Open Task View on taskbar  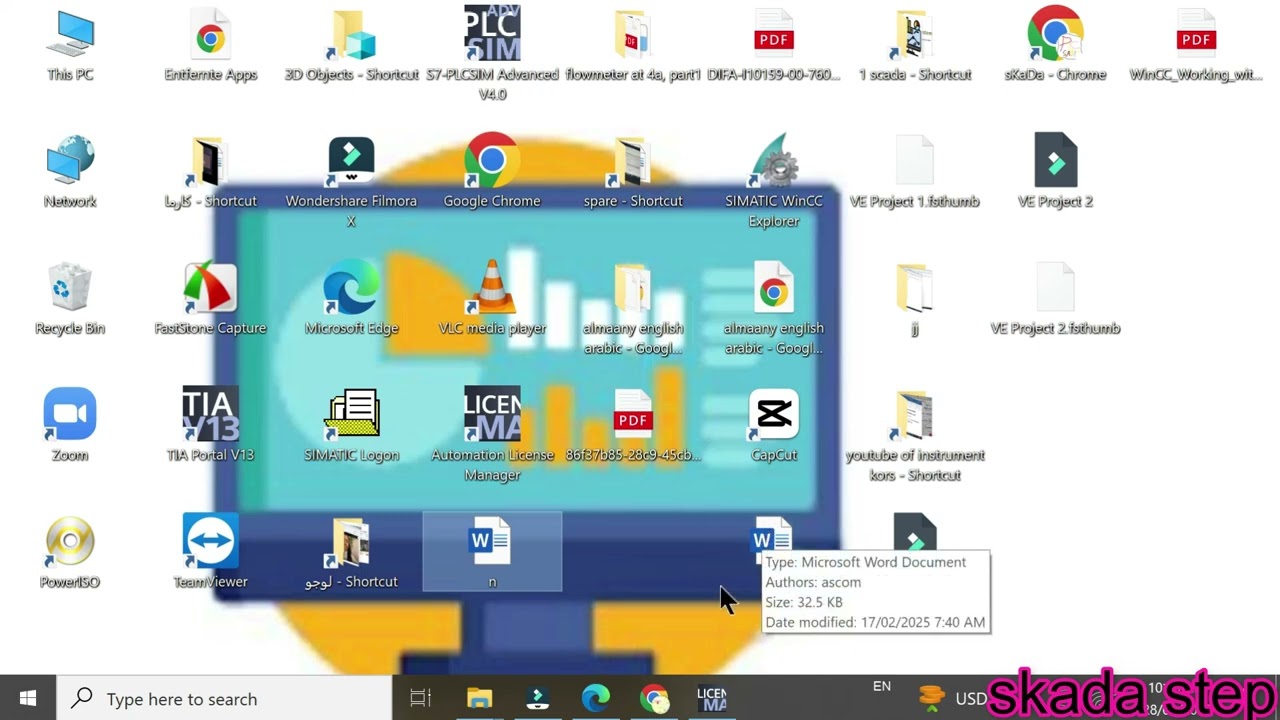point(421,698)
